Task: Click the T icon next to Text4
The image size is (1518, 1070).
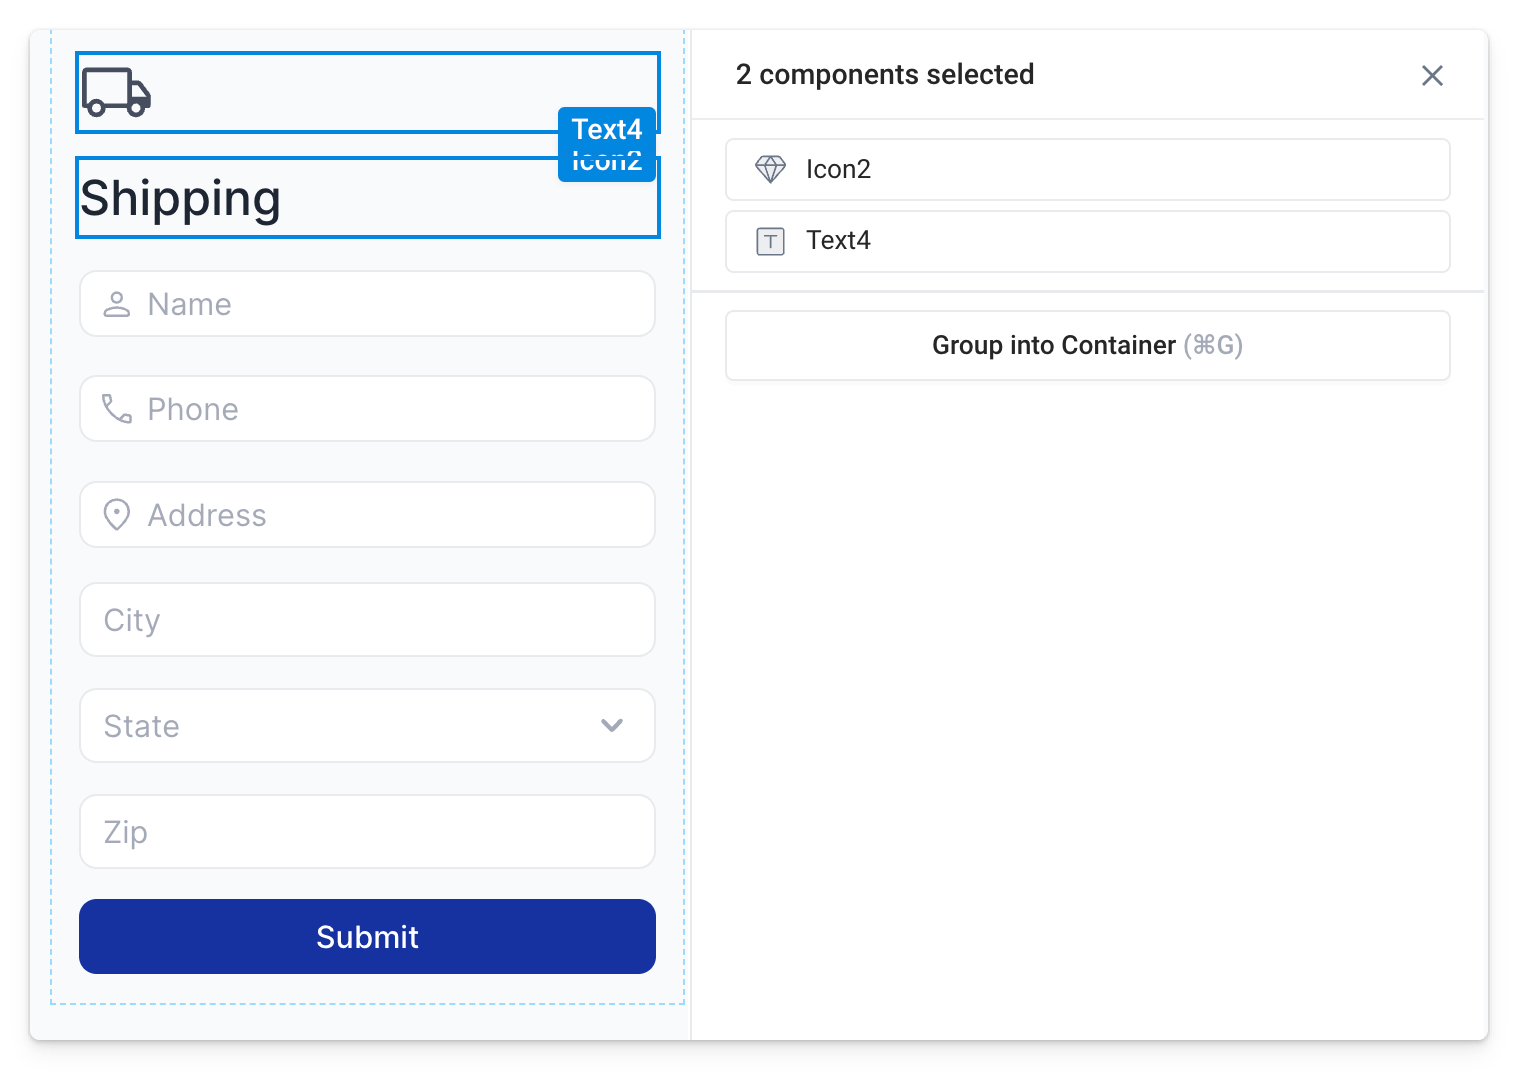Action: (770, 241)
